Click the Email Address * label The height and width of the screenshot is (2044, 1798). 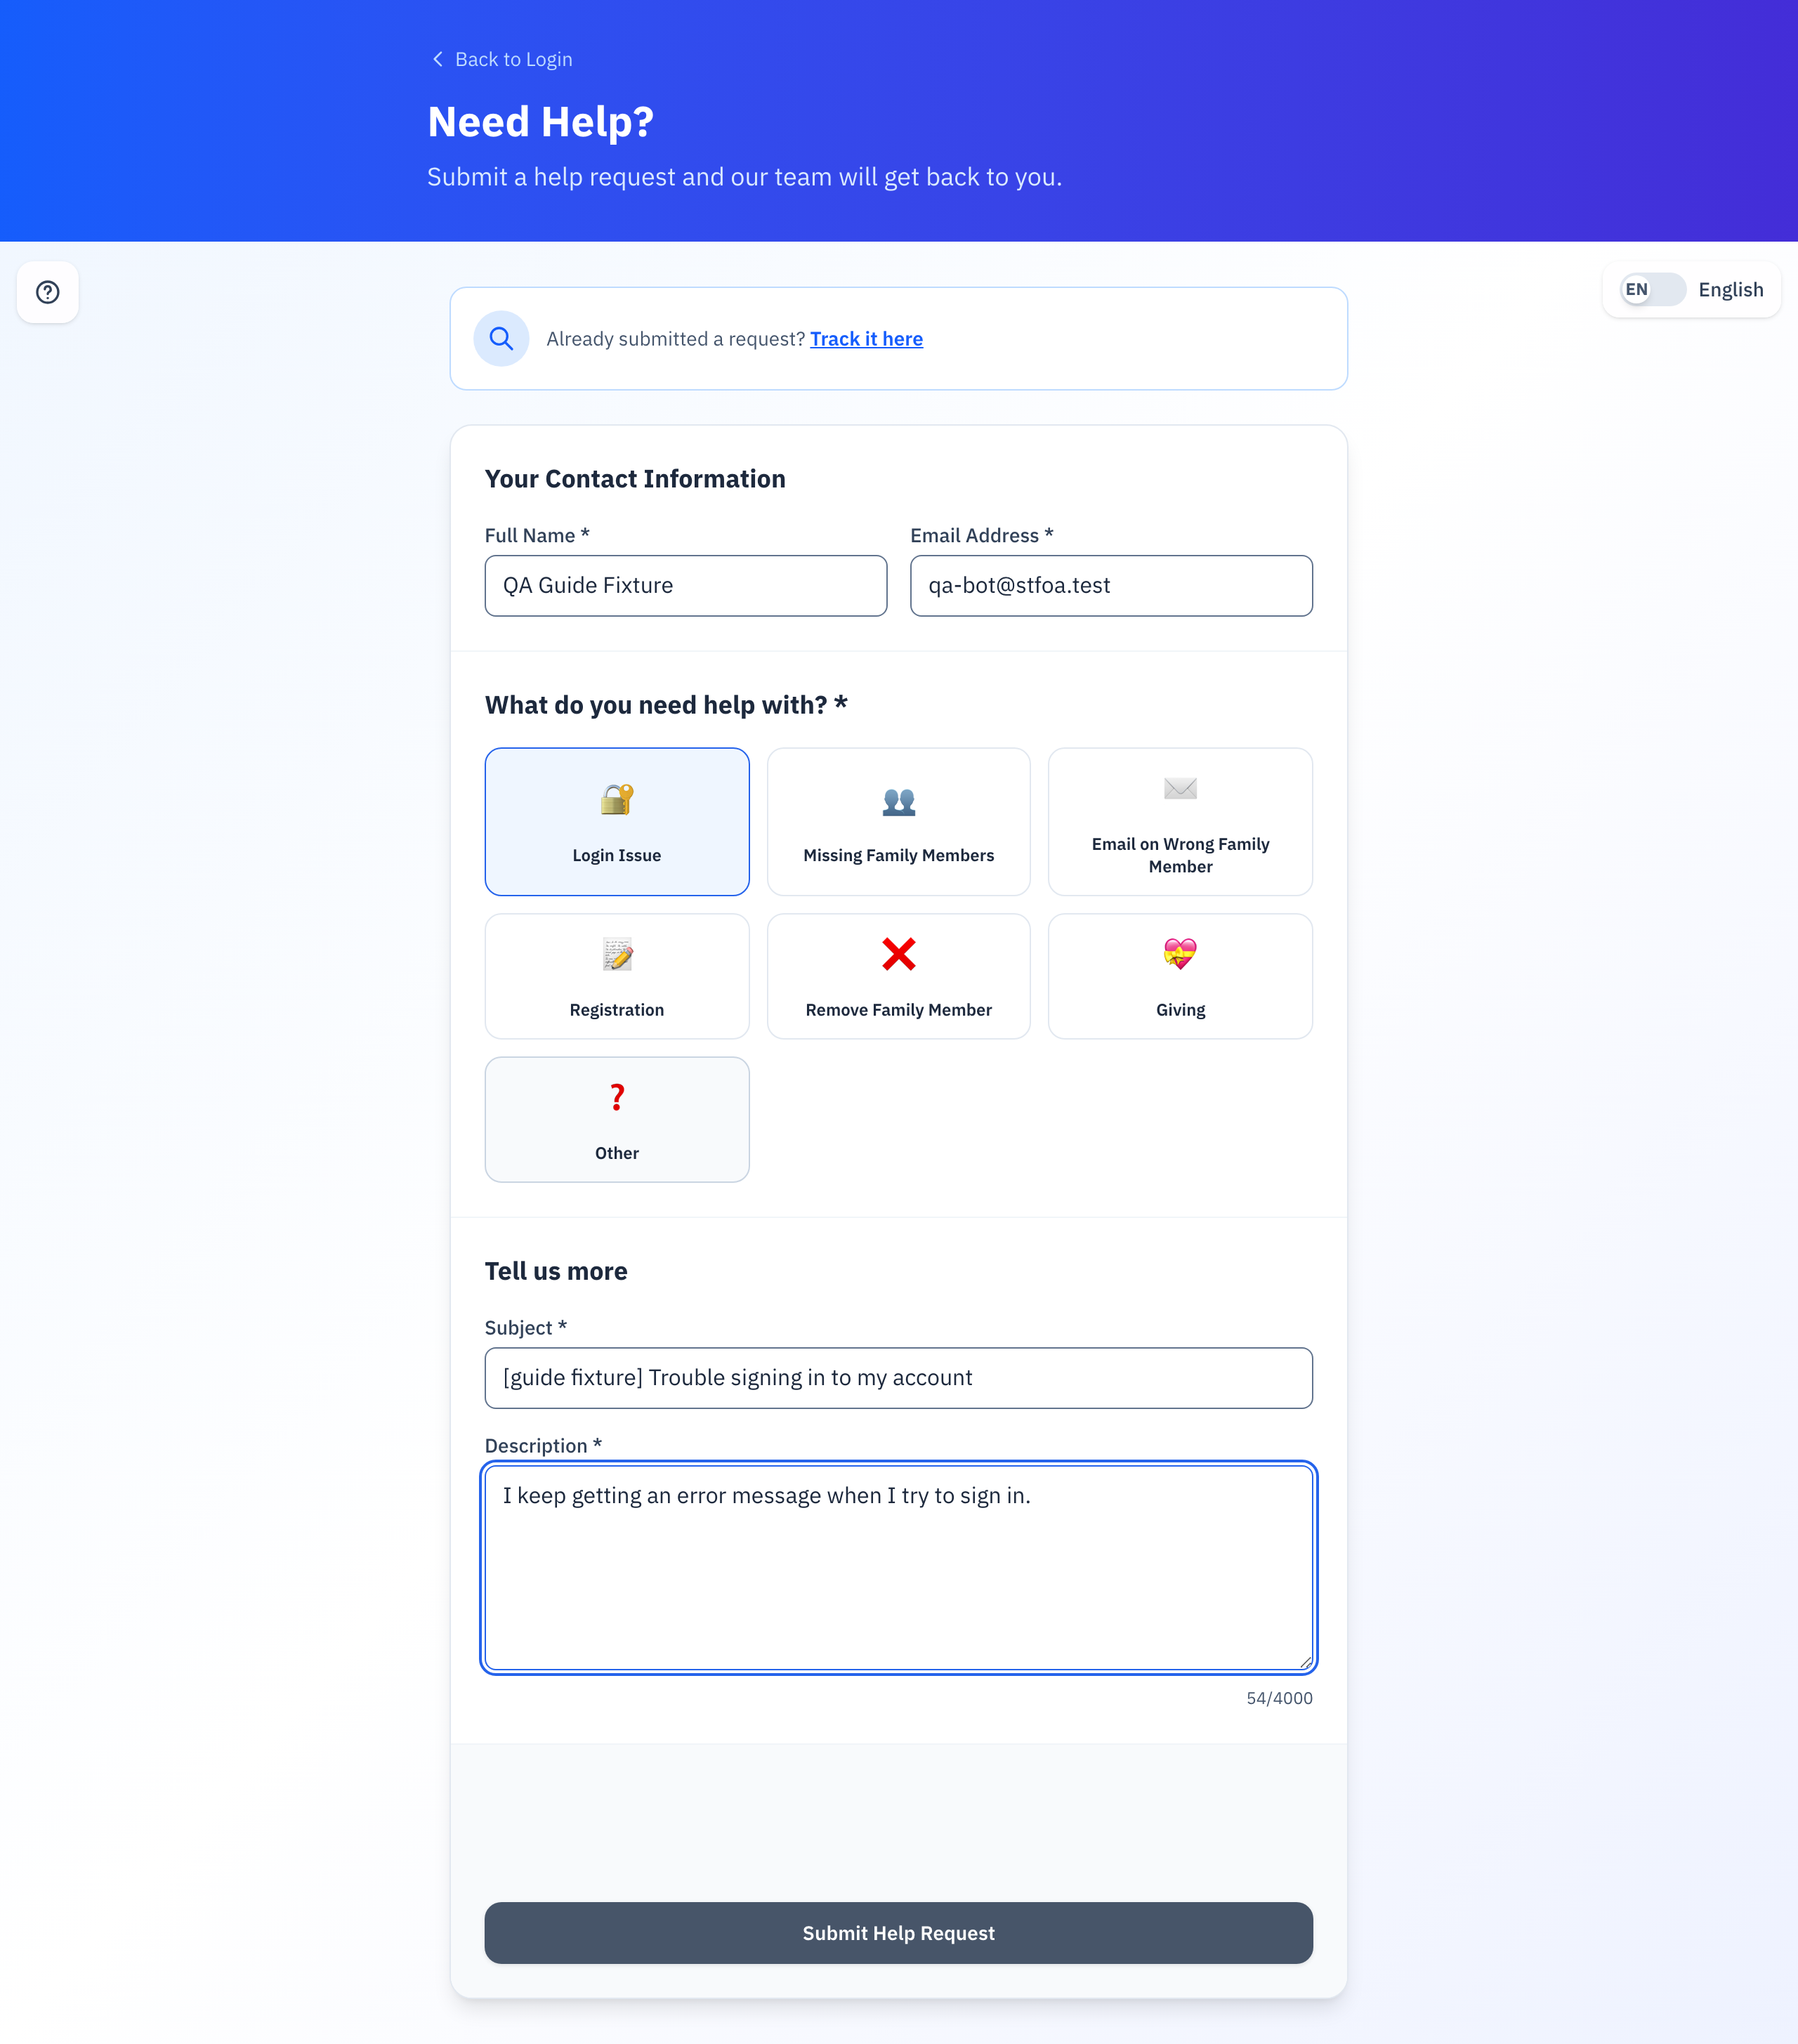[981, 536]
